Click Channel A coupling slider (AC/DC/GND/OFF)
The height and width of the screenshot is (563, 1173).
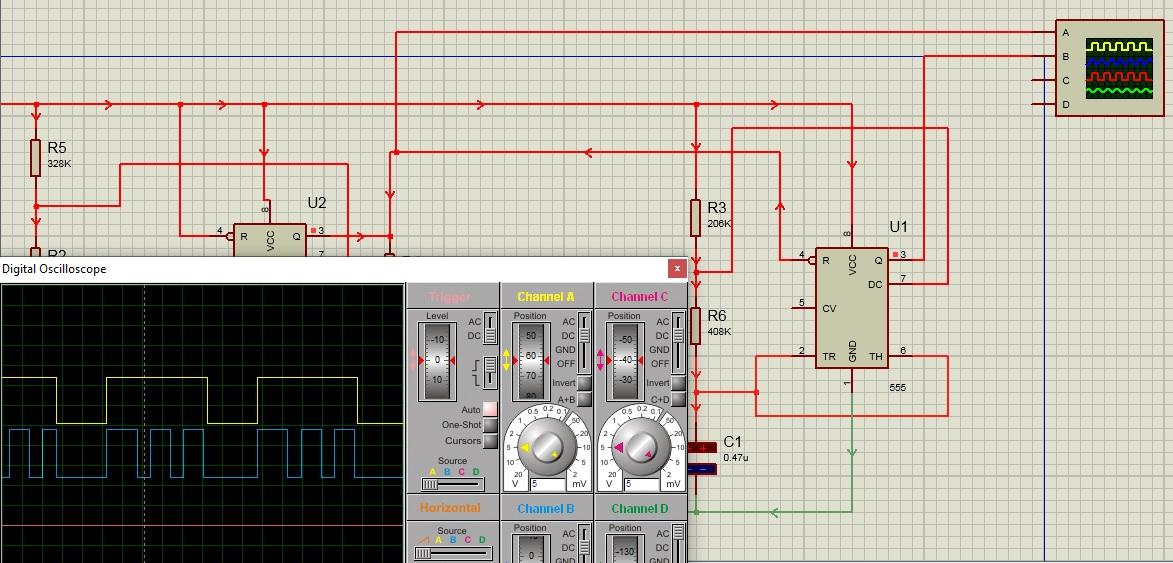(x=584, y=342)
